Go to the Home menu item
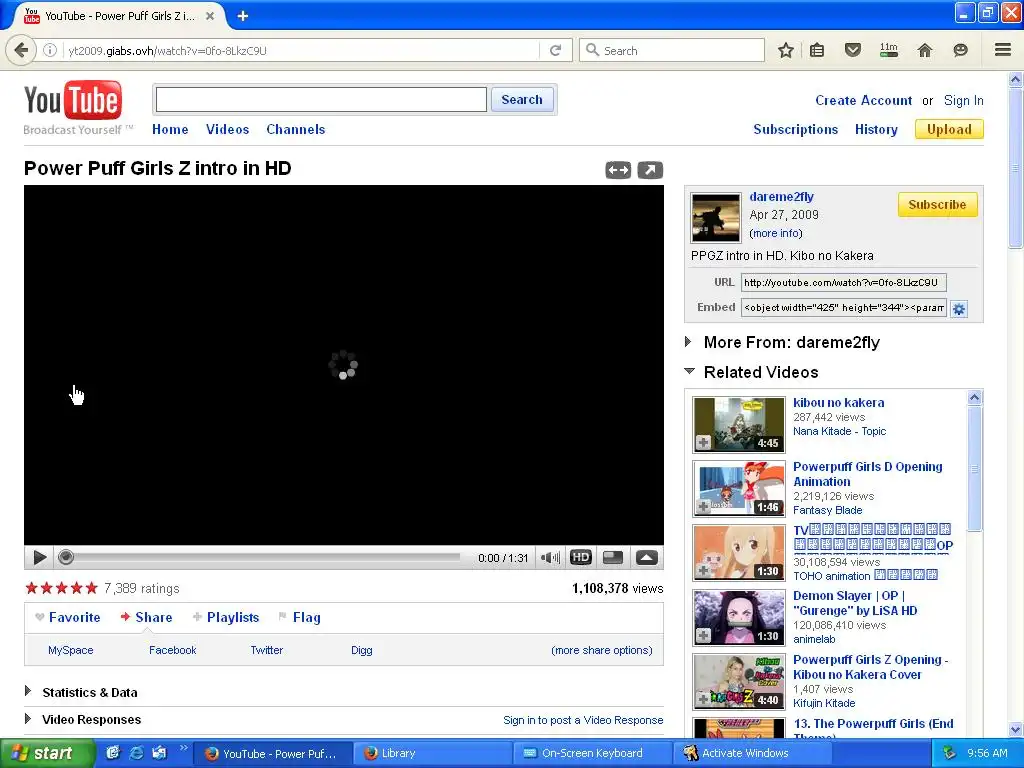Screen dimensions: 1024x768 tap(170, 129)
